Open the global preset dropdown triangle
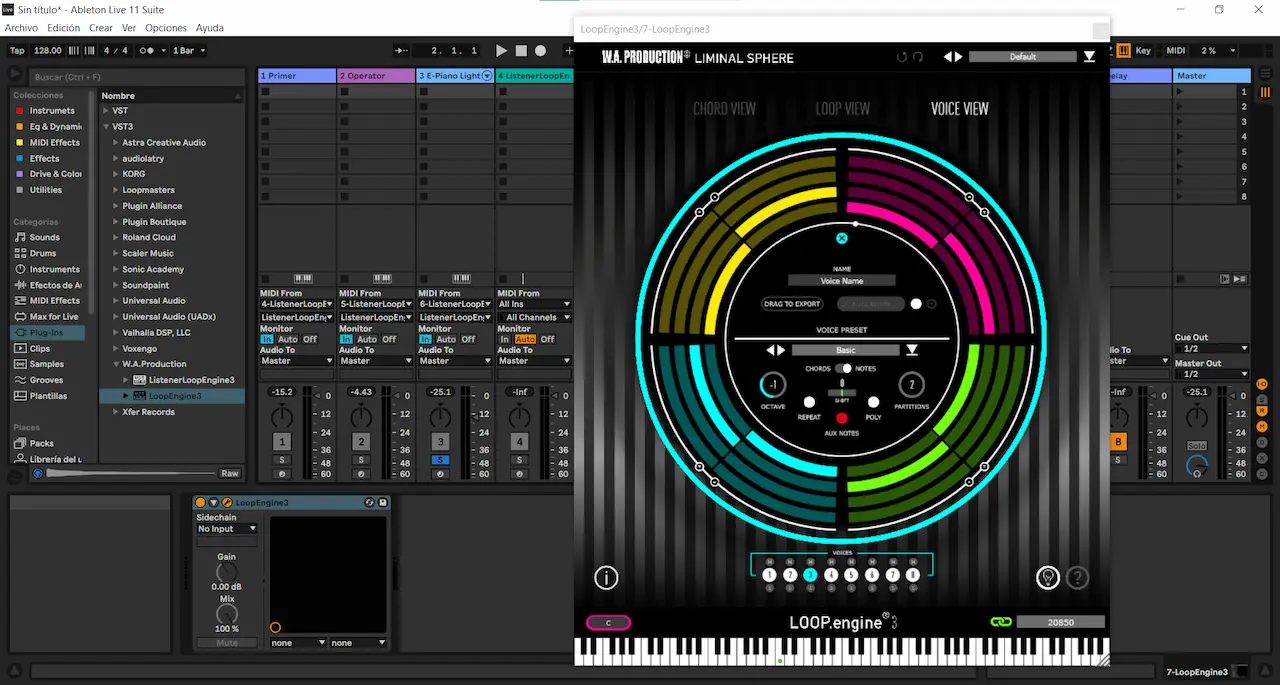 tap(1089, 57)
